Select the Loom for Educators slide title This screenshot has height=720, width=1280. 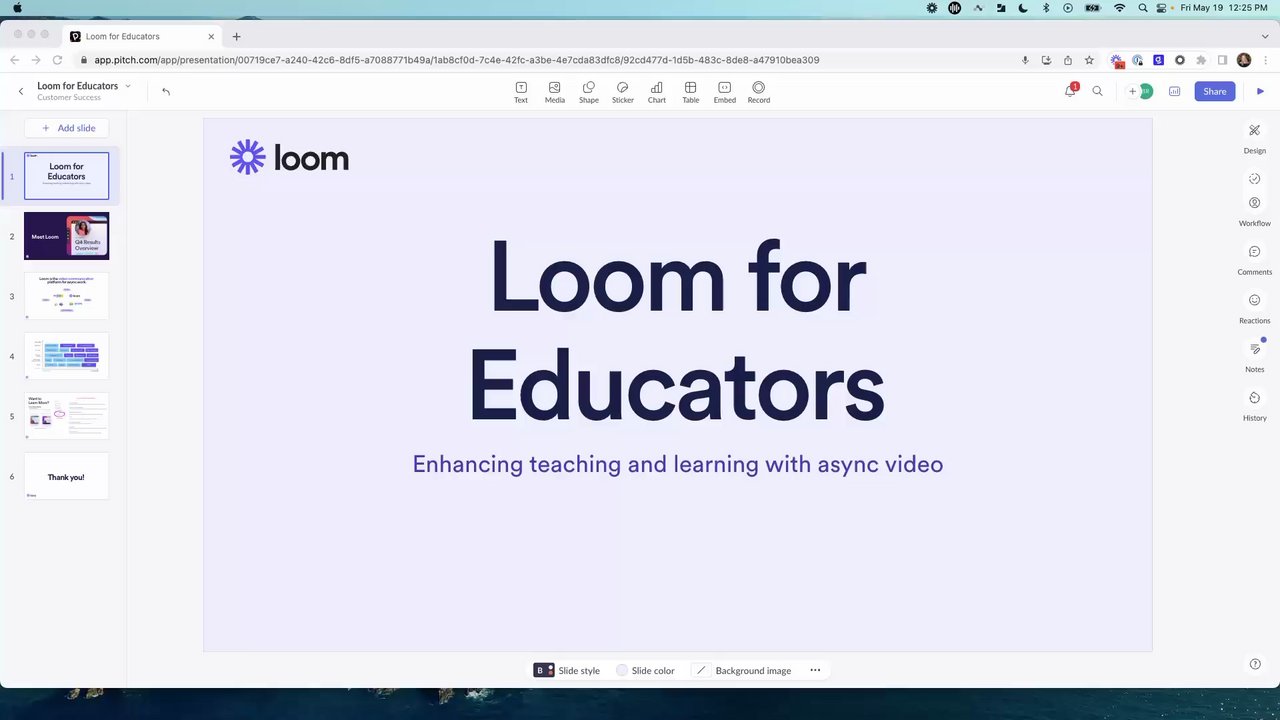click(x=677, y=331)
